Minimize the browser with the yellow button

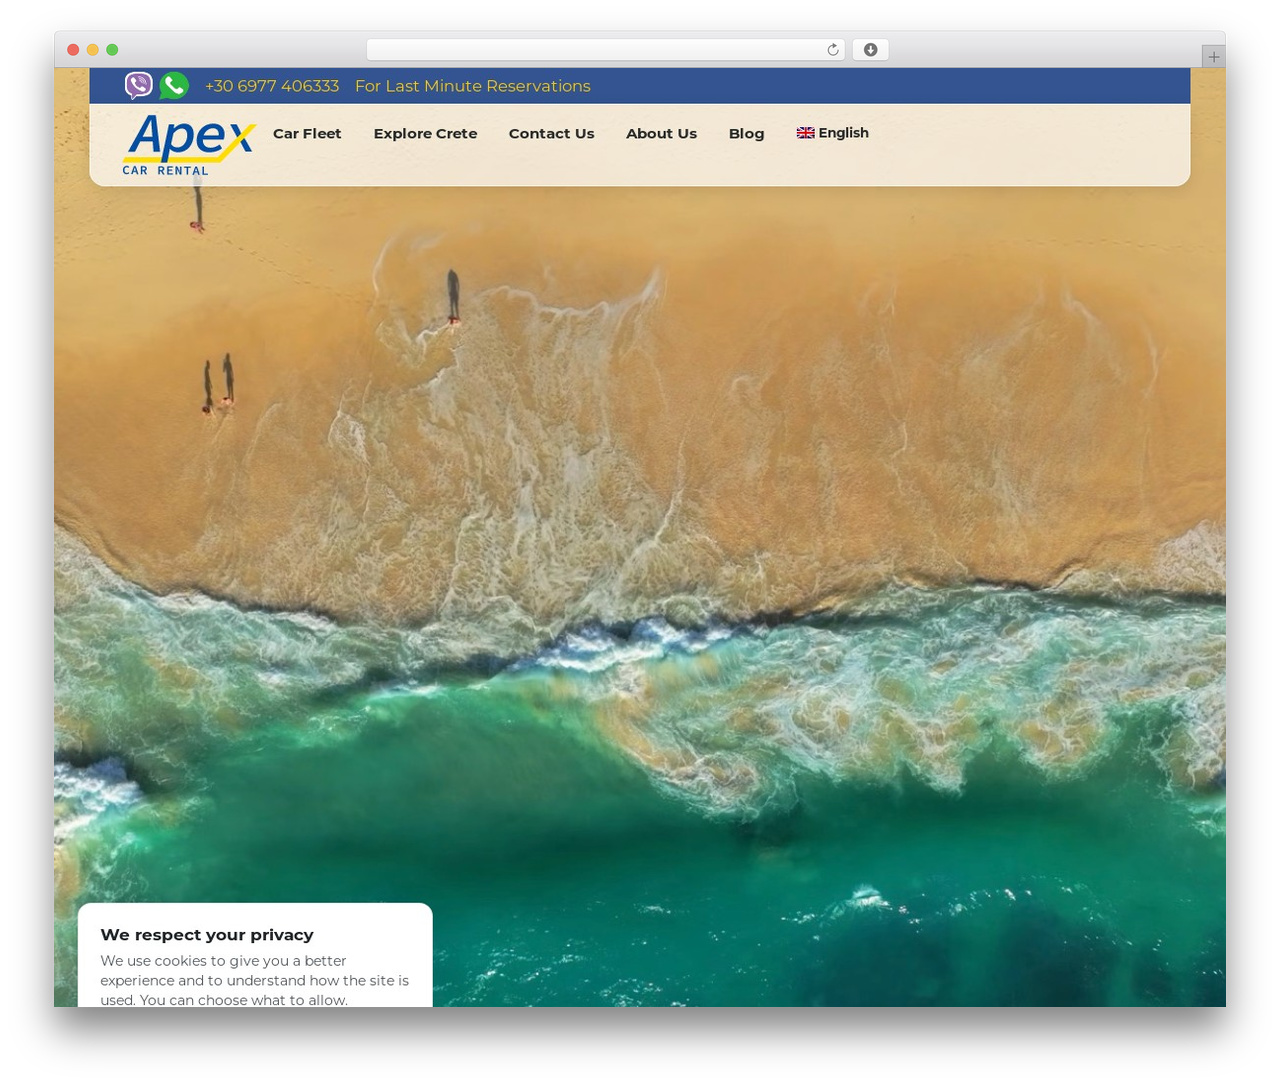pos(93,50)
